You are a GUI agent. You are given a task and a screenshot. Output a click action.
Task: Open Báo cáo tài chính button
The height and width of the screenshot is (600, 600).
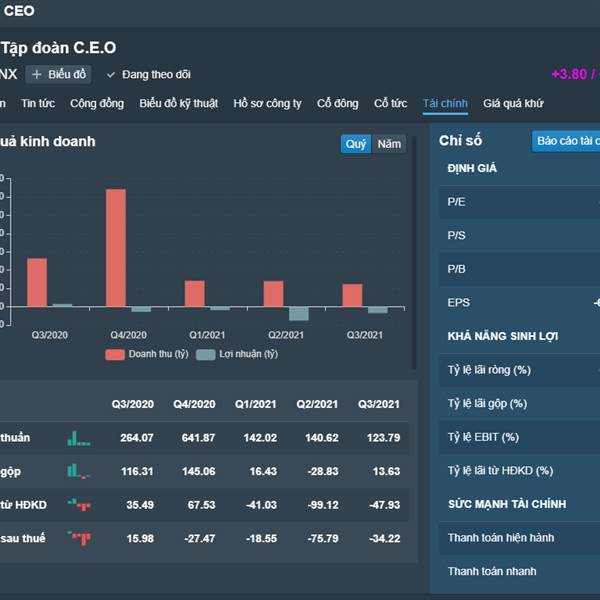pyautogui.click(x=566, y=141)
